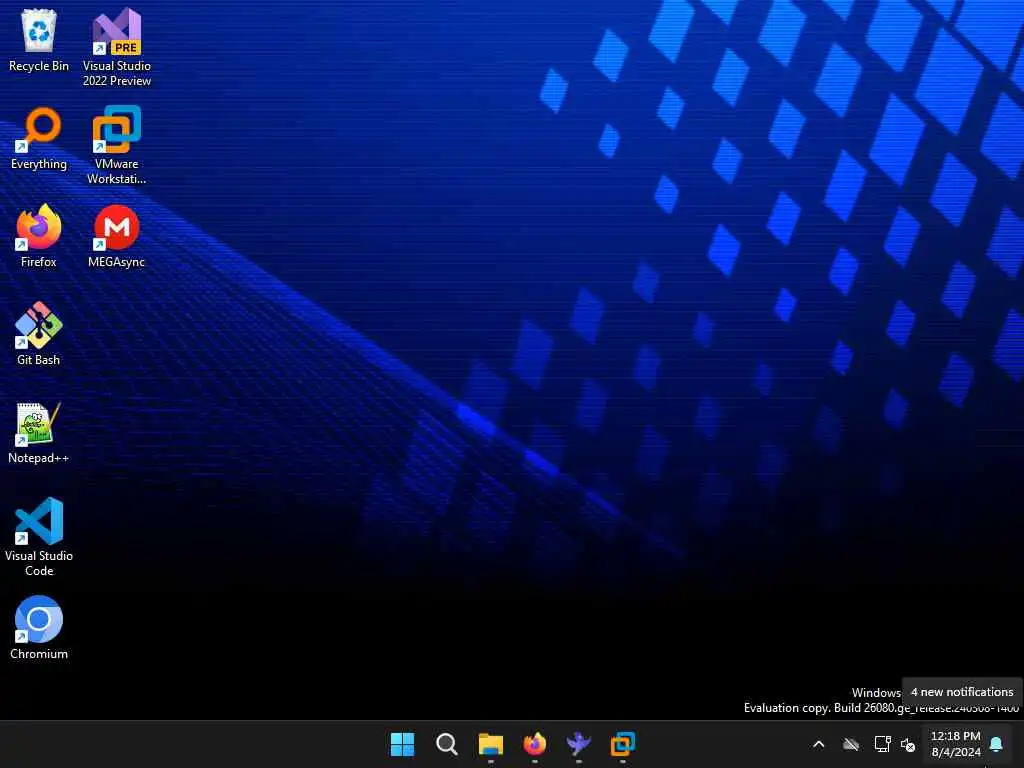Viewport: 1024px width, 768px height.
Task: Open the purple bird app in taskbar
Action: point(579,744)
